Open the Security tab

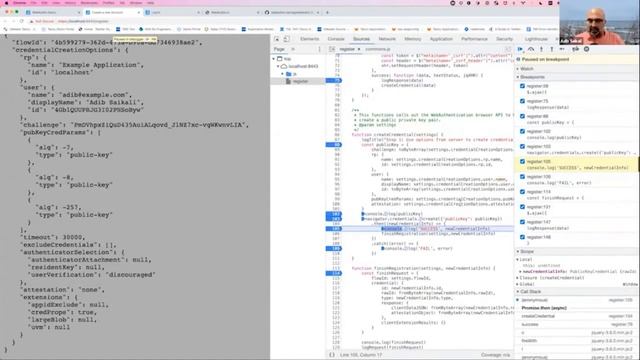coord(504,39)
